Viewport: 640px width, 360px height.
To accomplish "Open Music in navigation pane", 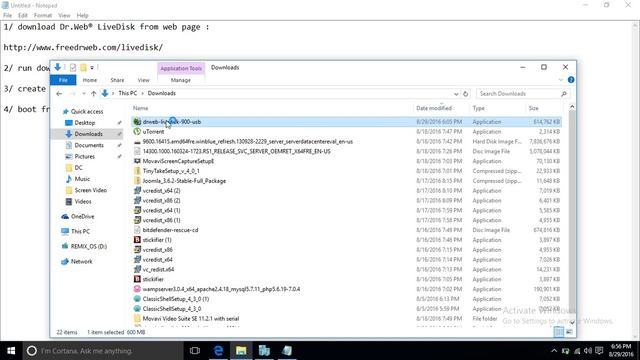I will (82, 179).
